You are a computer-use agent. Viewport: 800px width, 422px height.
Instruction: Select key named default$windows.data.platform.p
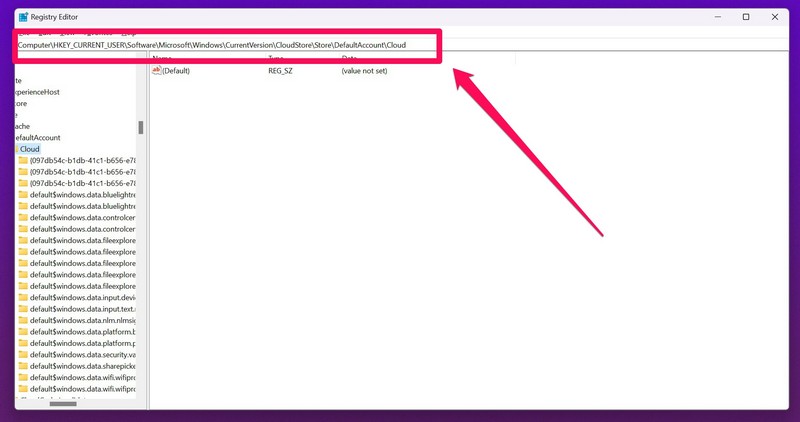(x=83, y=343)
